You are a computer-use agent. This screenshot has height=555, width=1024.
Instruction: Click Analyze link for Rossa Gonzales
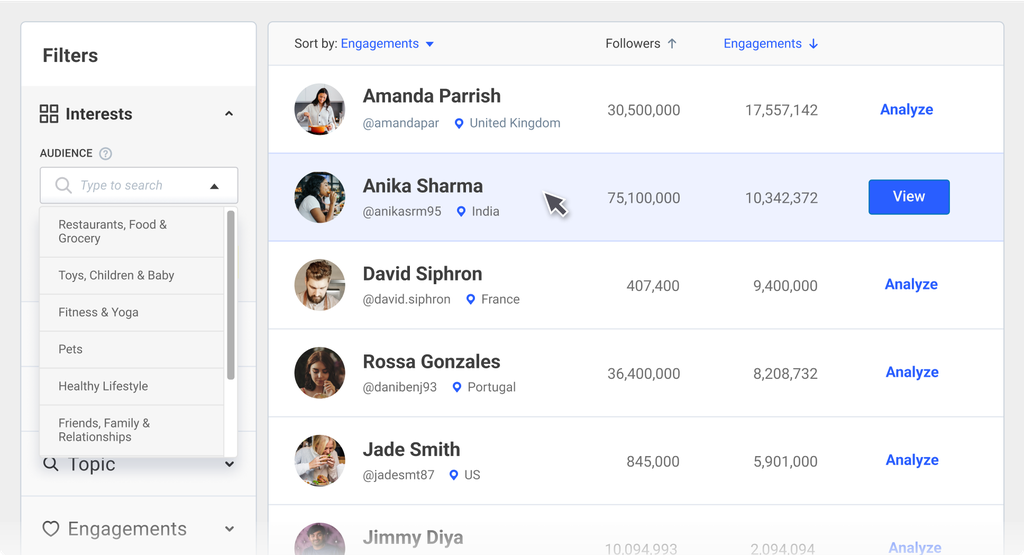click(x=911, y=372)
